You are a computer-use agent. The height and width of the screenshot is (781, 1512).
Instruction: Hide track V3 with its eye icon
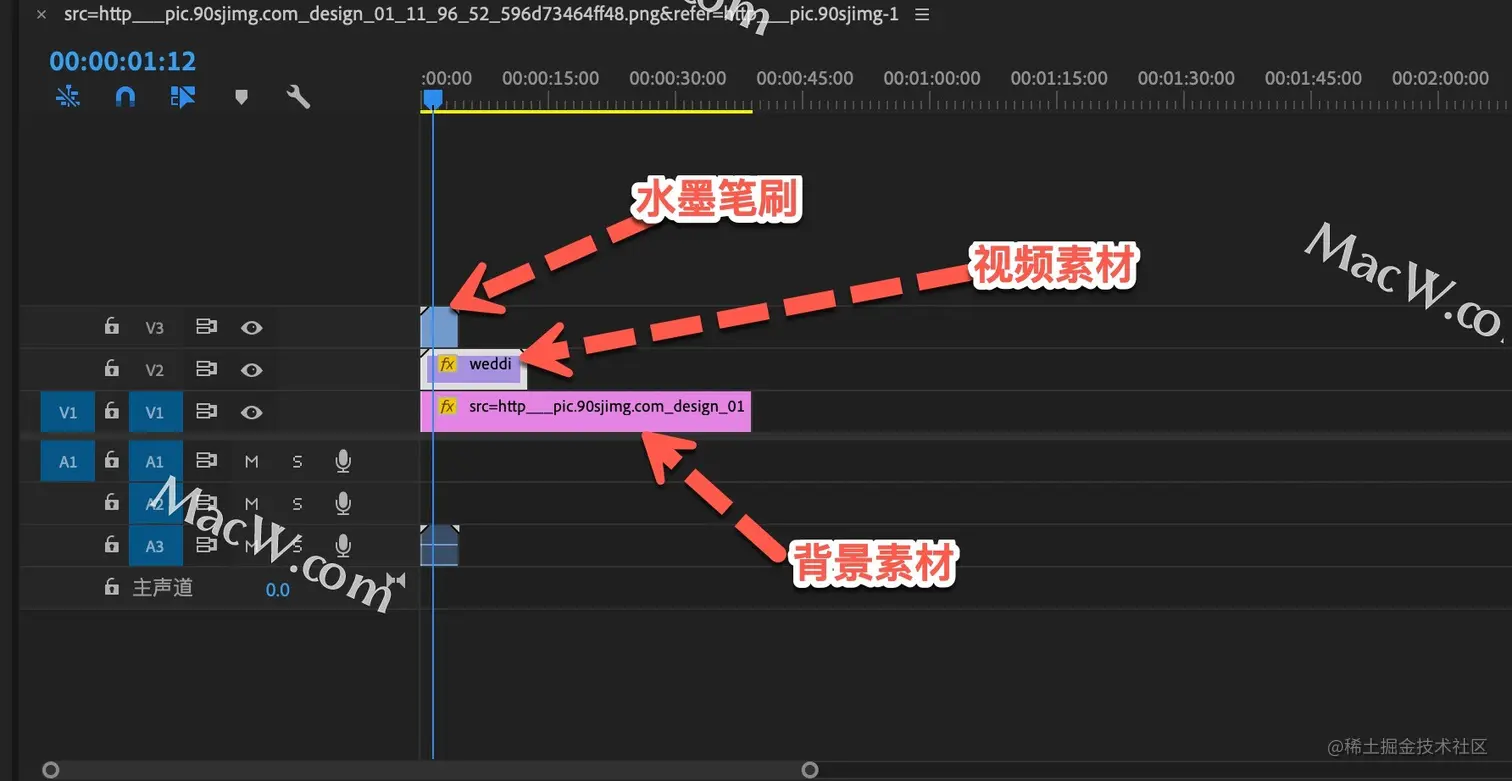(x=252, y=327)
